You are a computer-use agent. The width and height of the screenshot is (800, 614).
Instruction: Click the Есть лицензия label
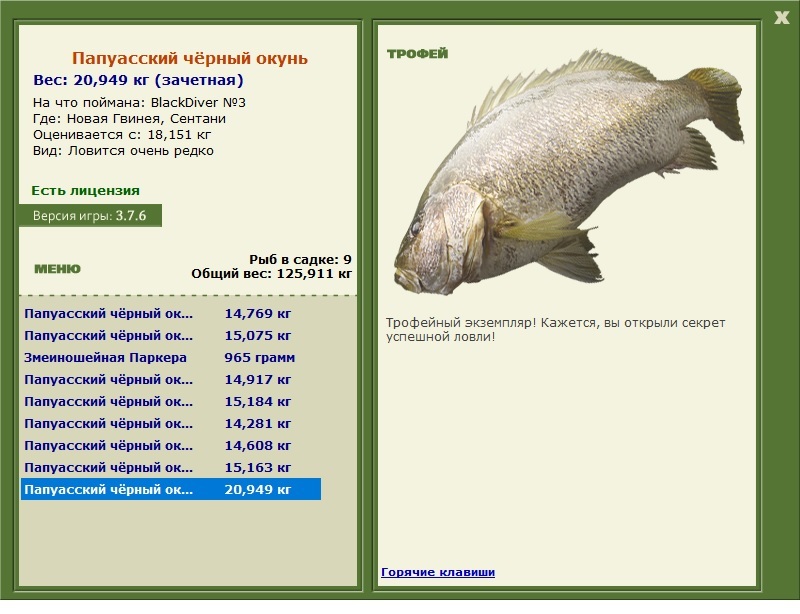(85, 190)
